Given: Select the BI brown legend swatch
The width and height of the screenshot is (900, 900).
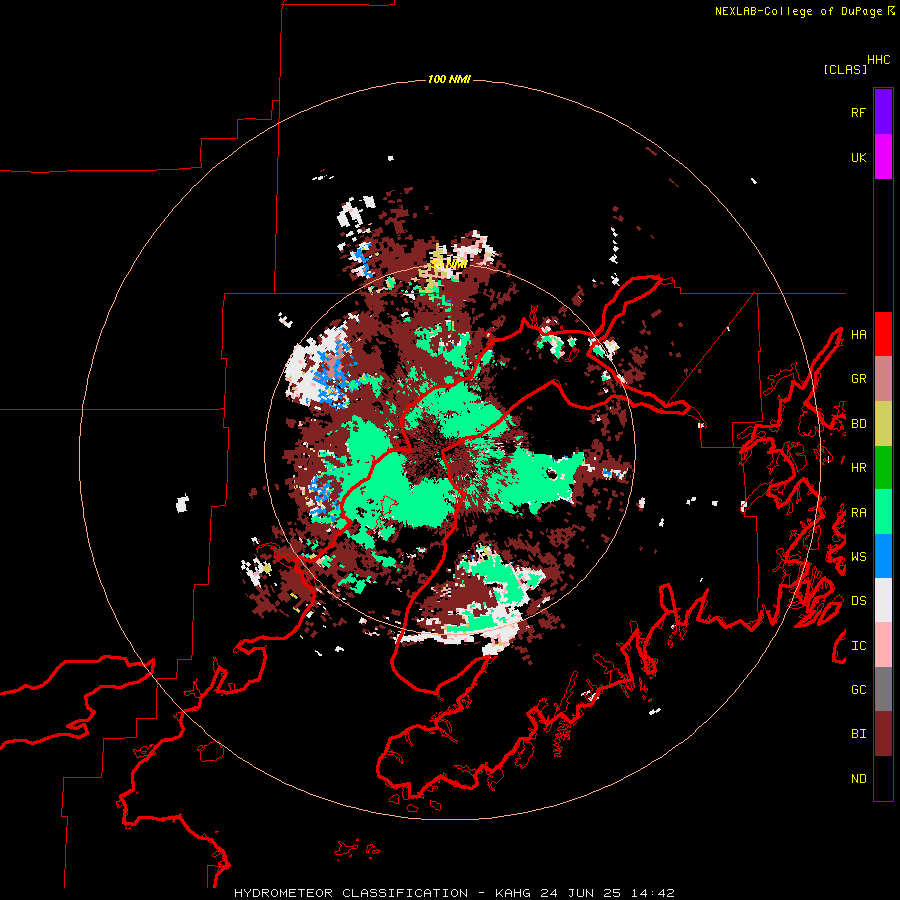Looking at the screenshot, I should 883,734.
